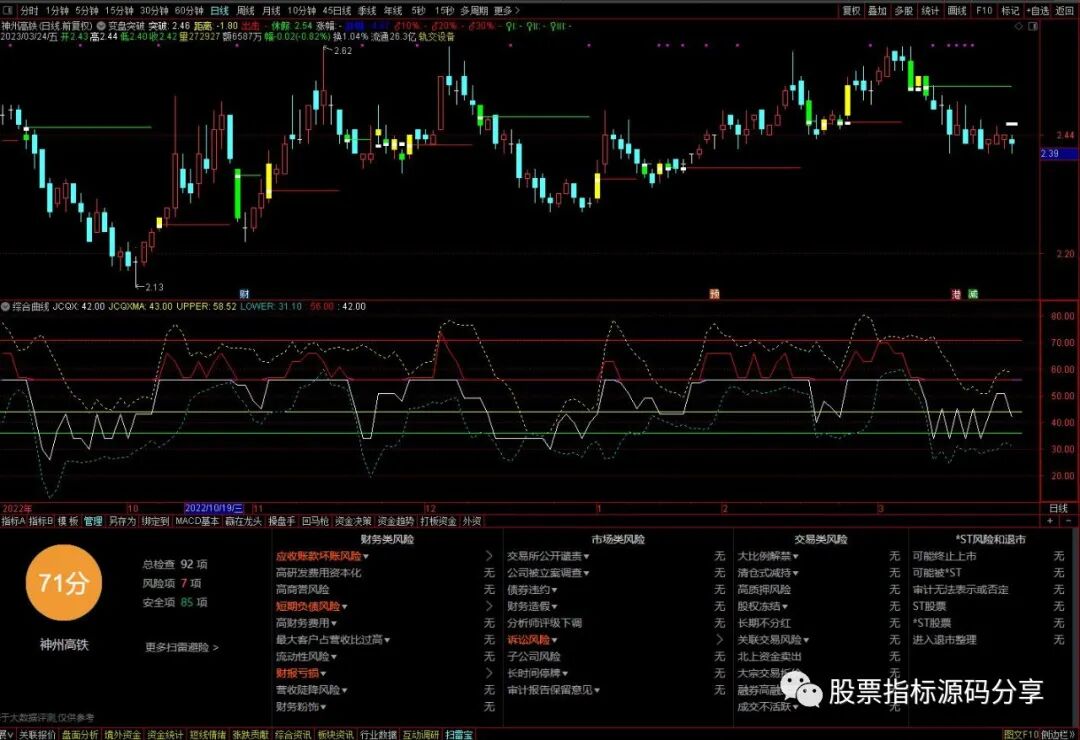Open arrow beside 短期负债风险

pyautogui.click(x=489, y=606)
